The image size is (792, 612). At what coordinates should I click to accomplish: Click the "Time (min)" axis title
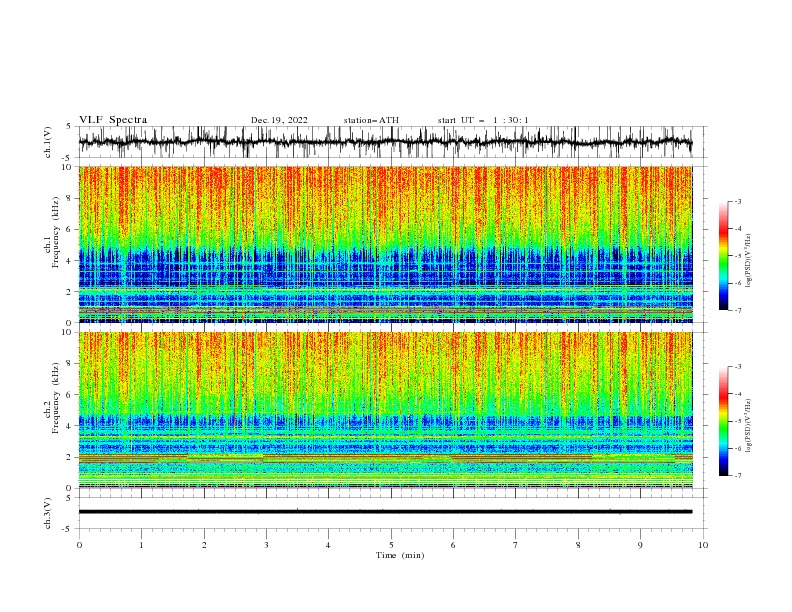400,555
